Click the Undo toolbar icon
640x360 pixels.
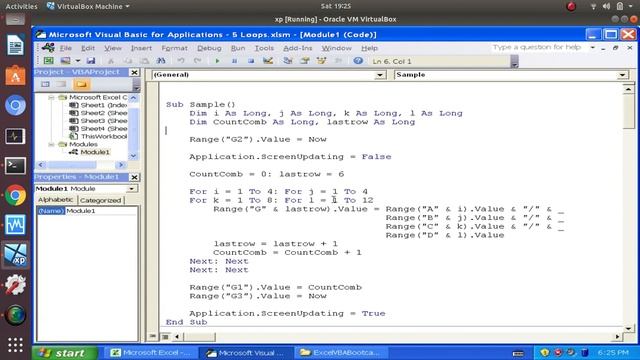pos(181,61)
